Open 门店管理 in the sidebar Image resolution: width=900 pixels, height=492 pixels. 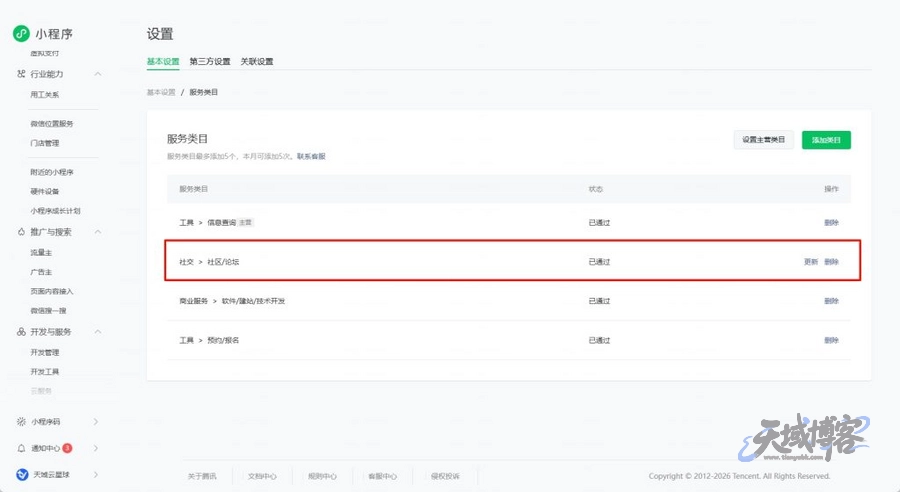tap(45, 143)
